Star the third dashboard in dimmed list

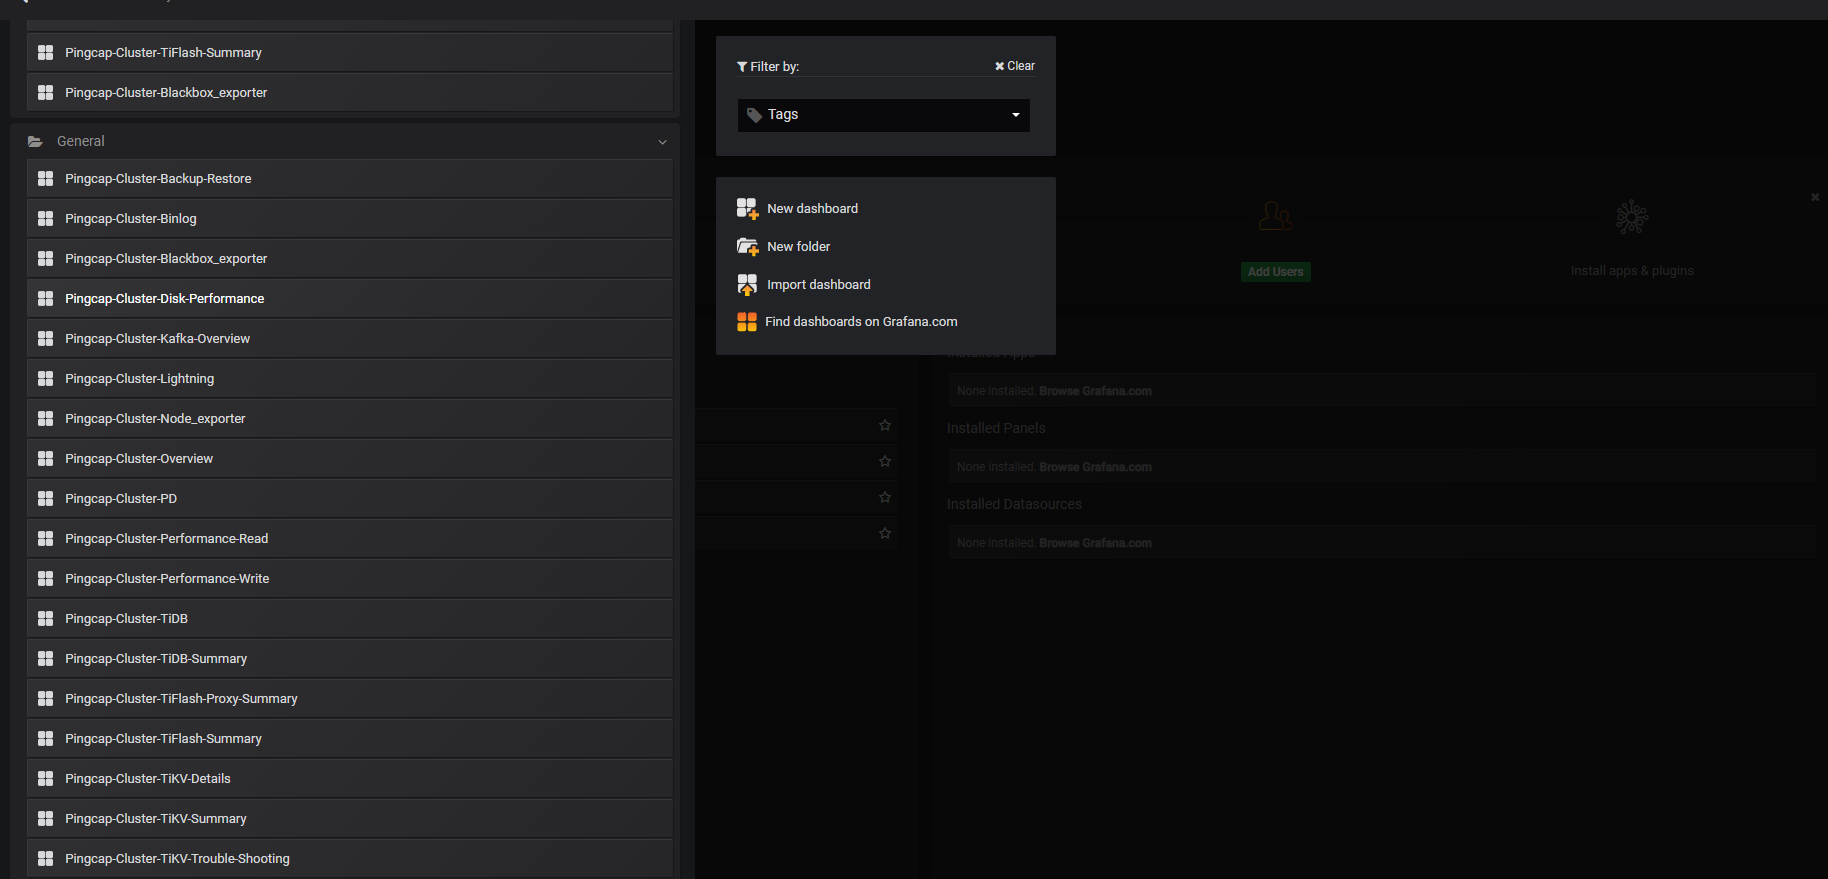(885, 498)
